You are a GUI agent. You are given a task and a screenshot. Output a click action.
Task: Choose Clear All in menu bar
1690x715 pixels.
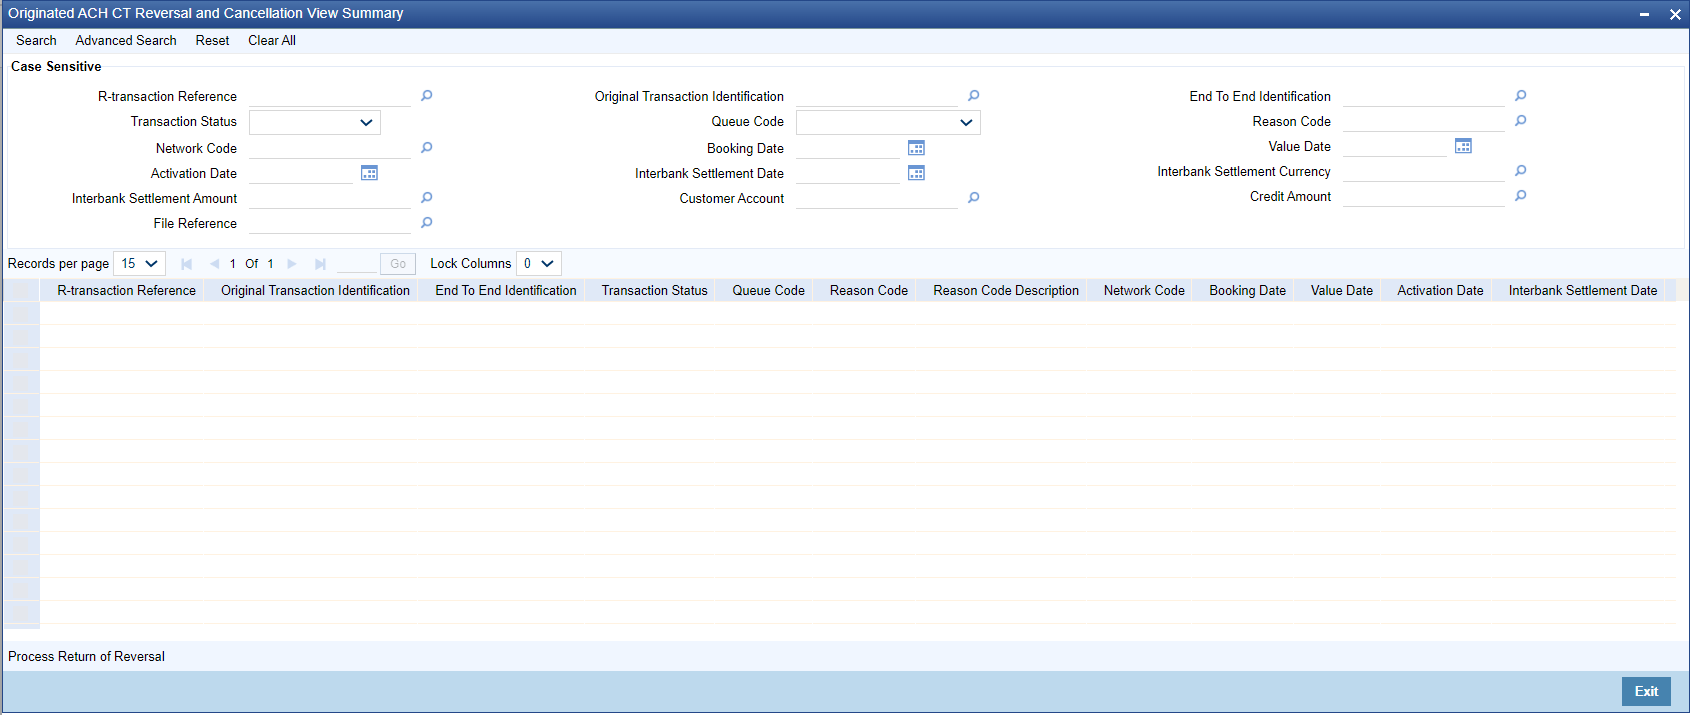(272, 41)
